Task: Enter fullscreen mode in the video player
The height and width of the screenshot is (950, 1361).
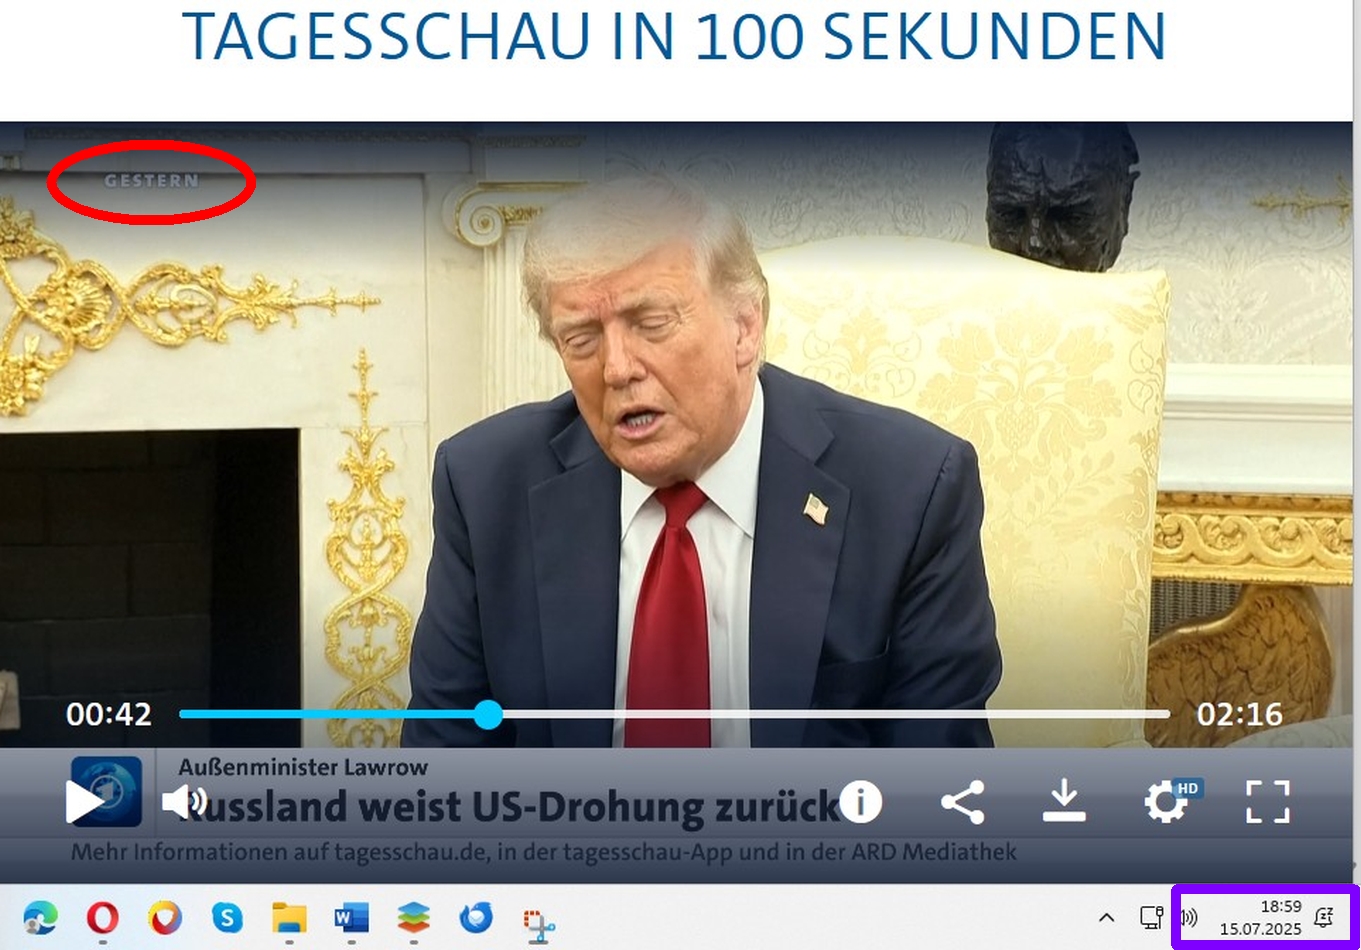Action: tap(1267, 802)
